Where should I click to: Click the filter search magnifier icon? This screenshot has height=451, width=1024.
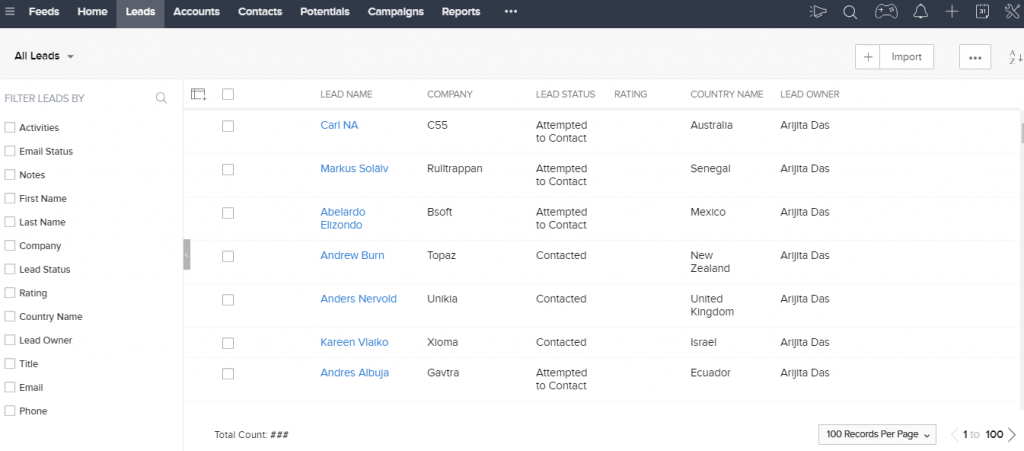tap(161, 99)
